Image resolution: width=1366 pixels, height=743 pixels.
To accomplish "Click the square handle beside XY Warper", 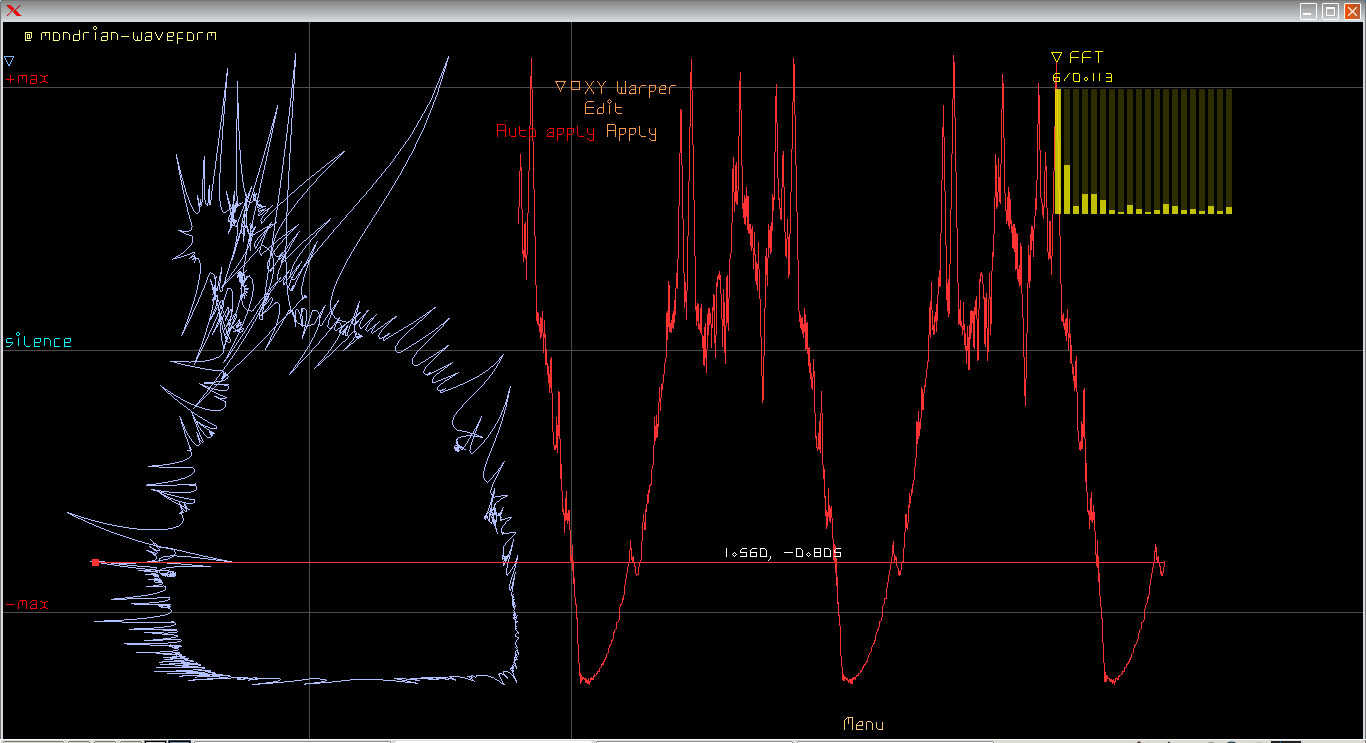I will (x=575, y=86).
